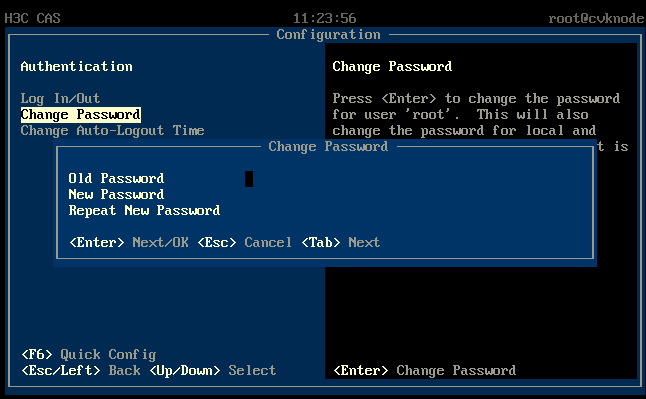Click the Change Password dialog title
The width and height of the screenshot is (646, 399).
coord(328,147)
